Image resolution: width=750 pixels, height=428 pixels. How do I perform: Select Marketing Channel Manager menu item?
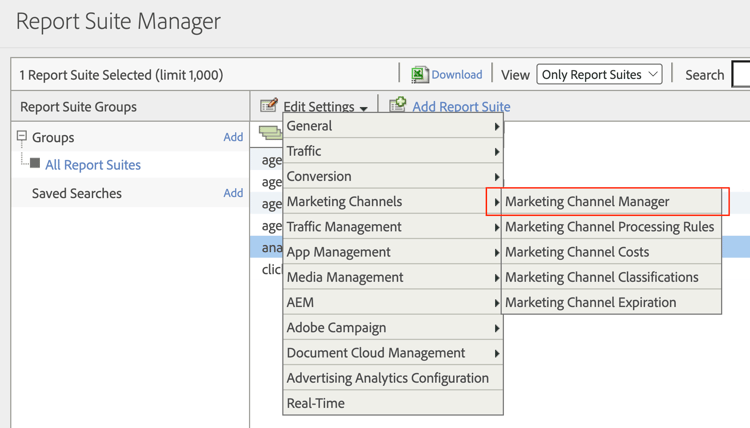tap(587, 201)
